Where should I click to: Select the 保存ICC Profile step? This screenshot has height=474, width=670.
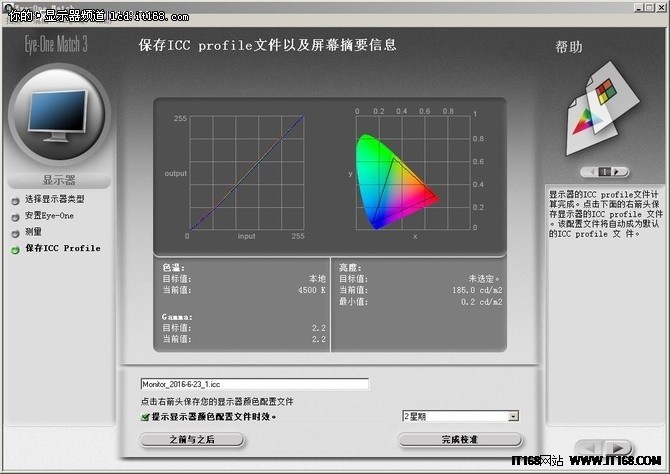[63, 248]
